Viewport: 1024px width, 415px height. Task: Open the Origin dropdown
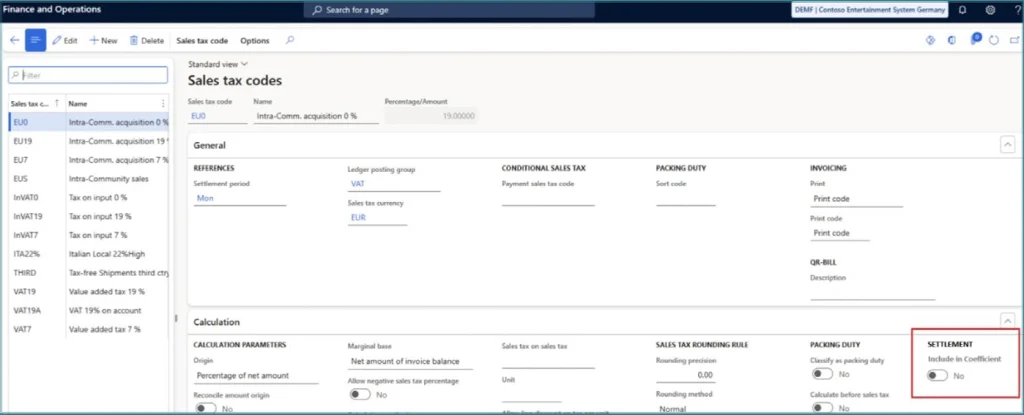click(256, 375)
